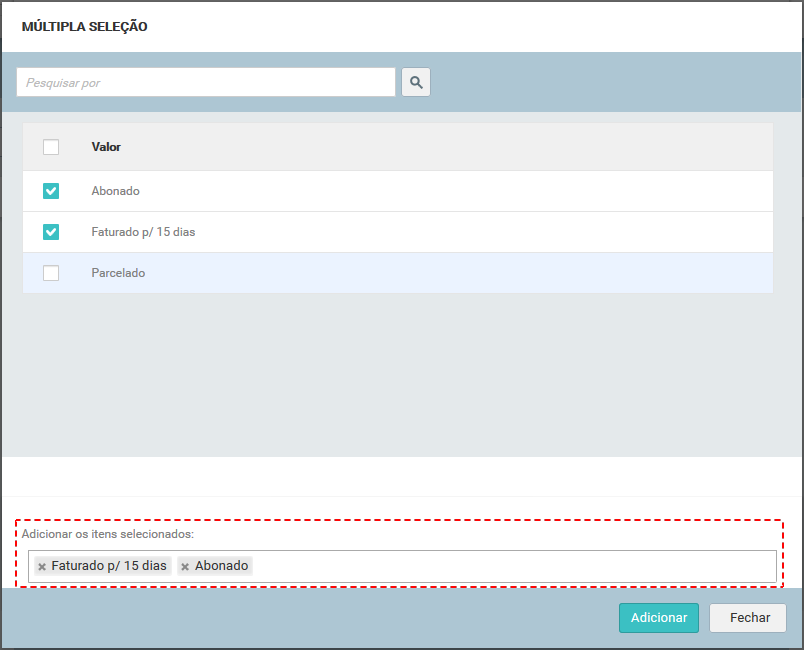Click the magnifier search icon button
Viewport: 804px width, 650px height.
click(x=416, y=82)
